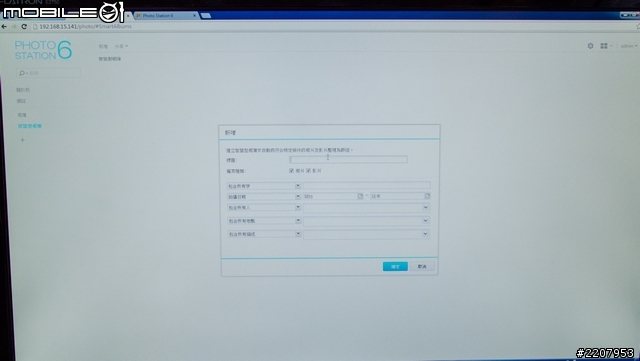The width and height of the screenshot is (640, 361).
Task: Click the browser forward arrow
Action: tap(14, 27)
